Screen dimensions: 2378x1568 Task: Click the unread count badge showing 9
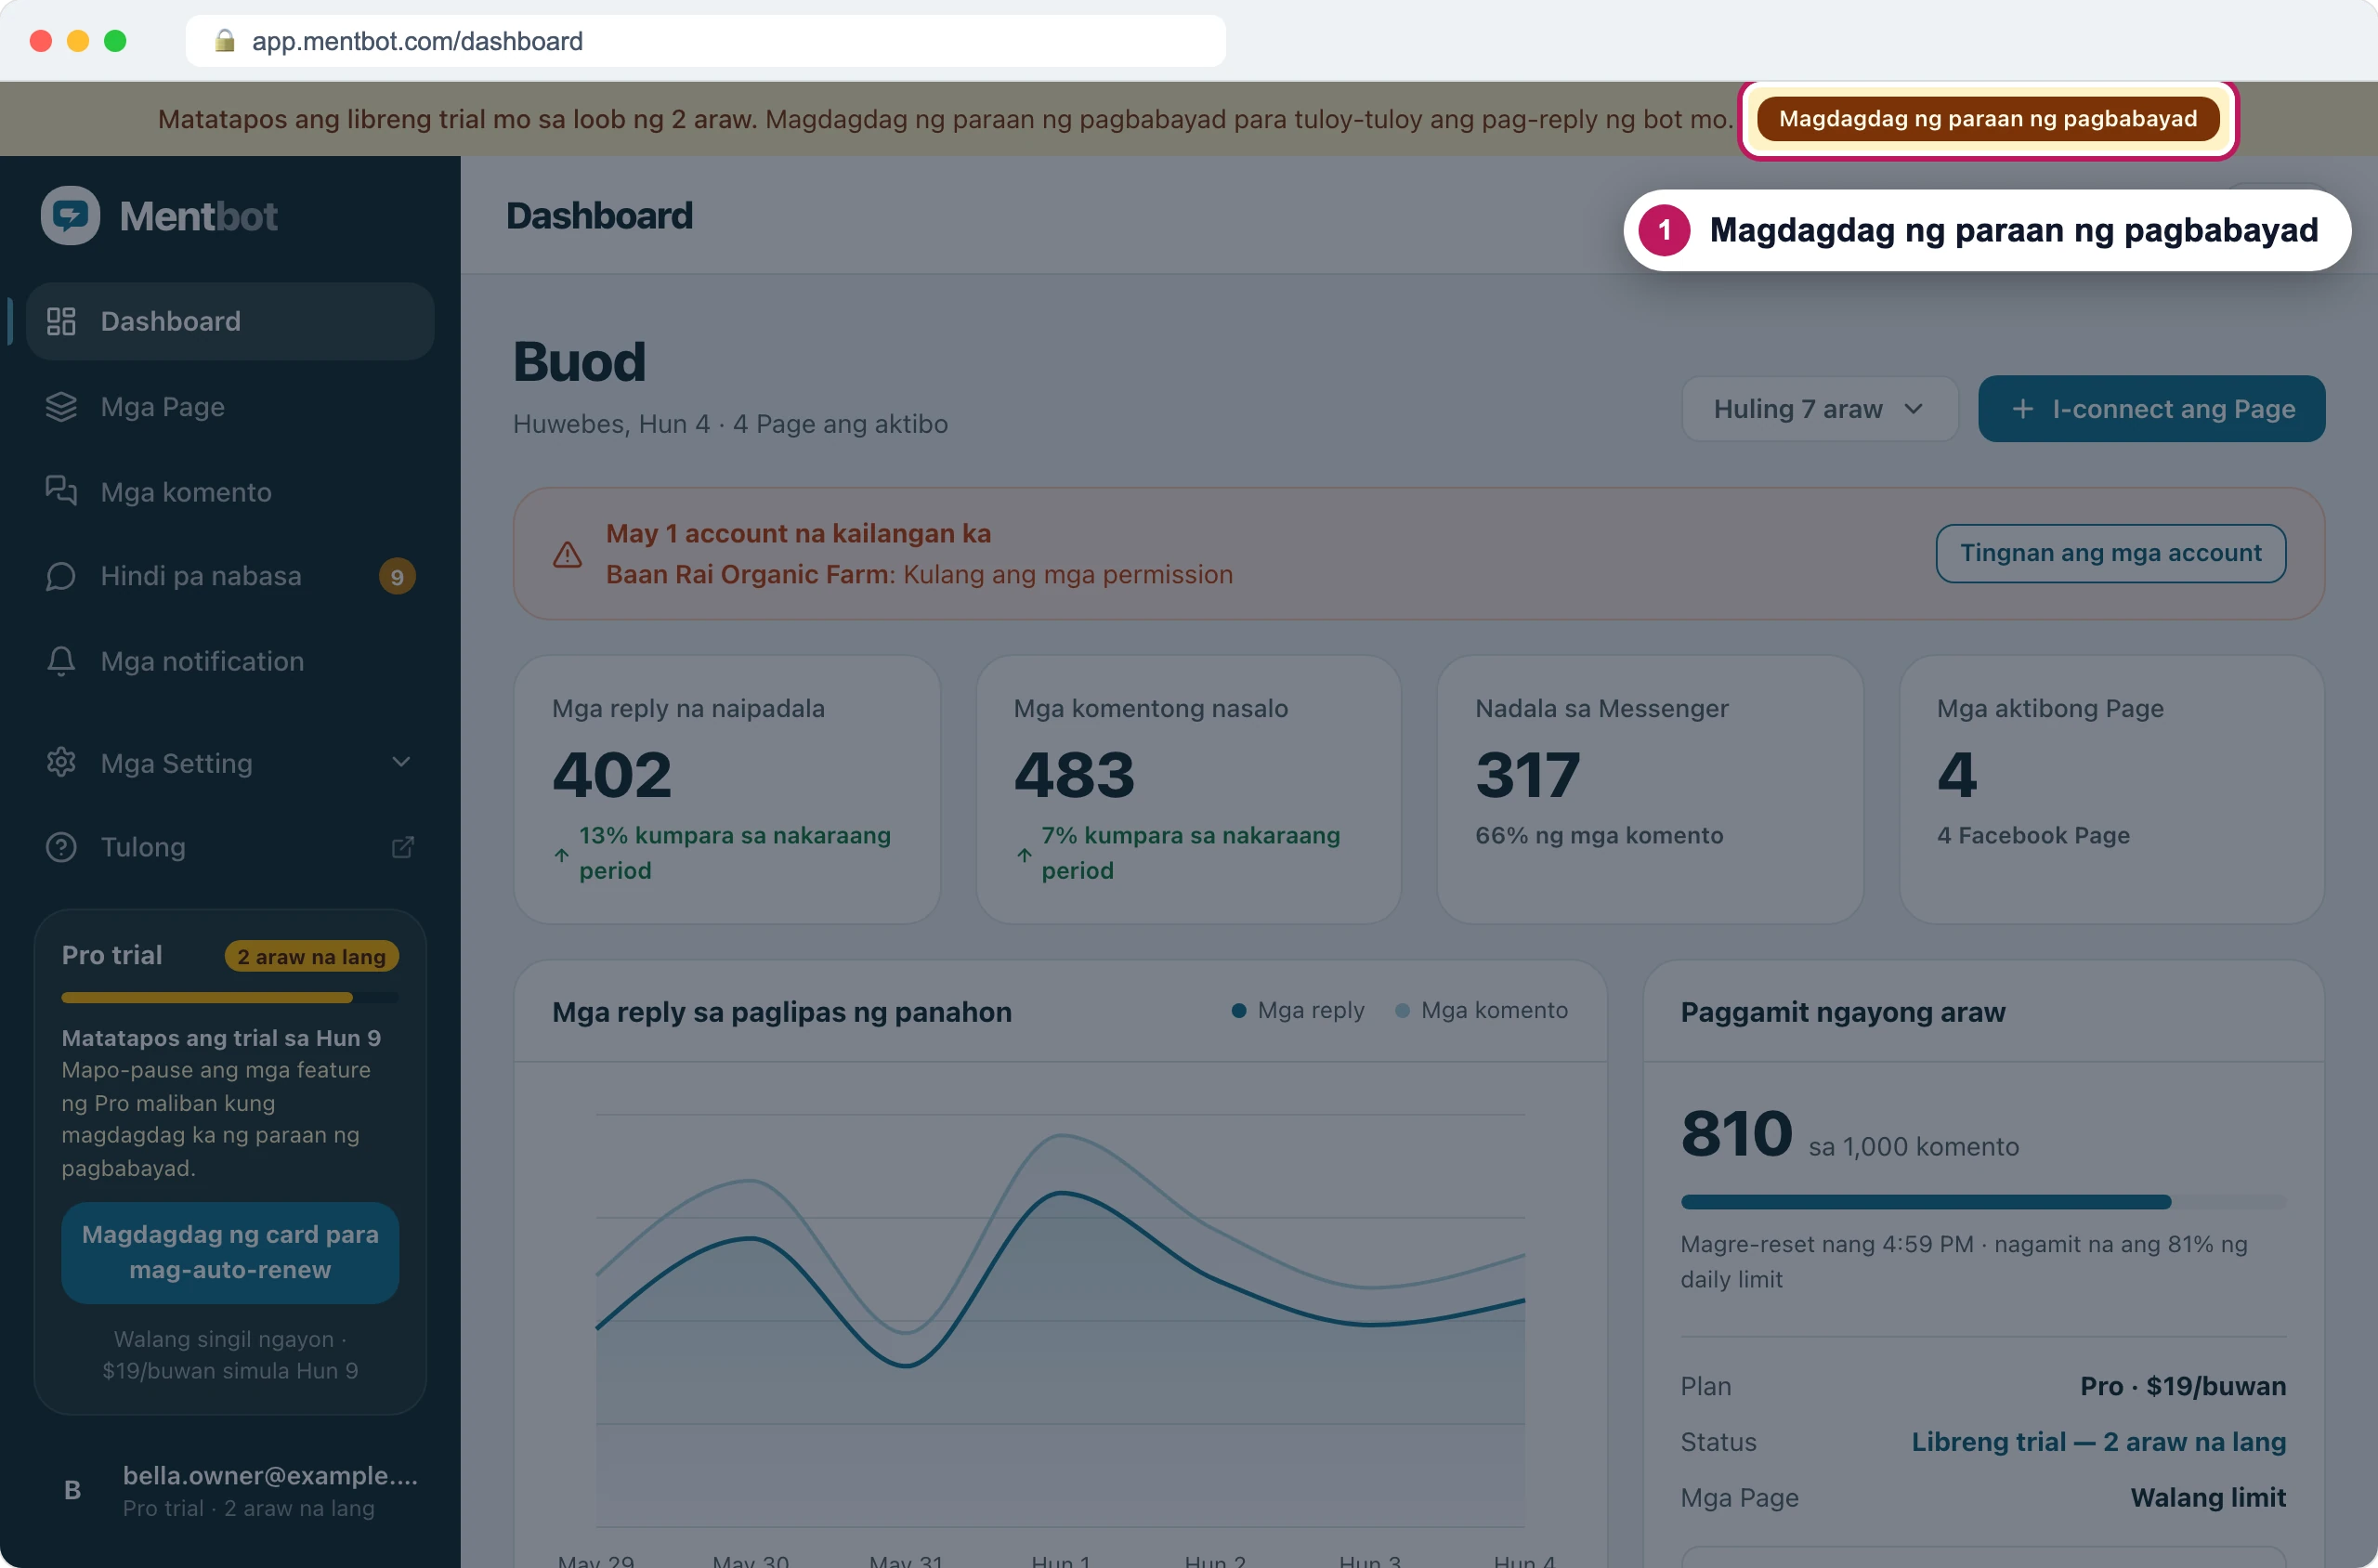[x=397, y=576]
